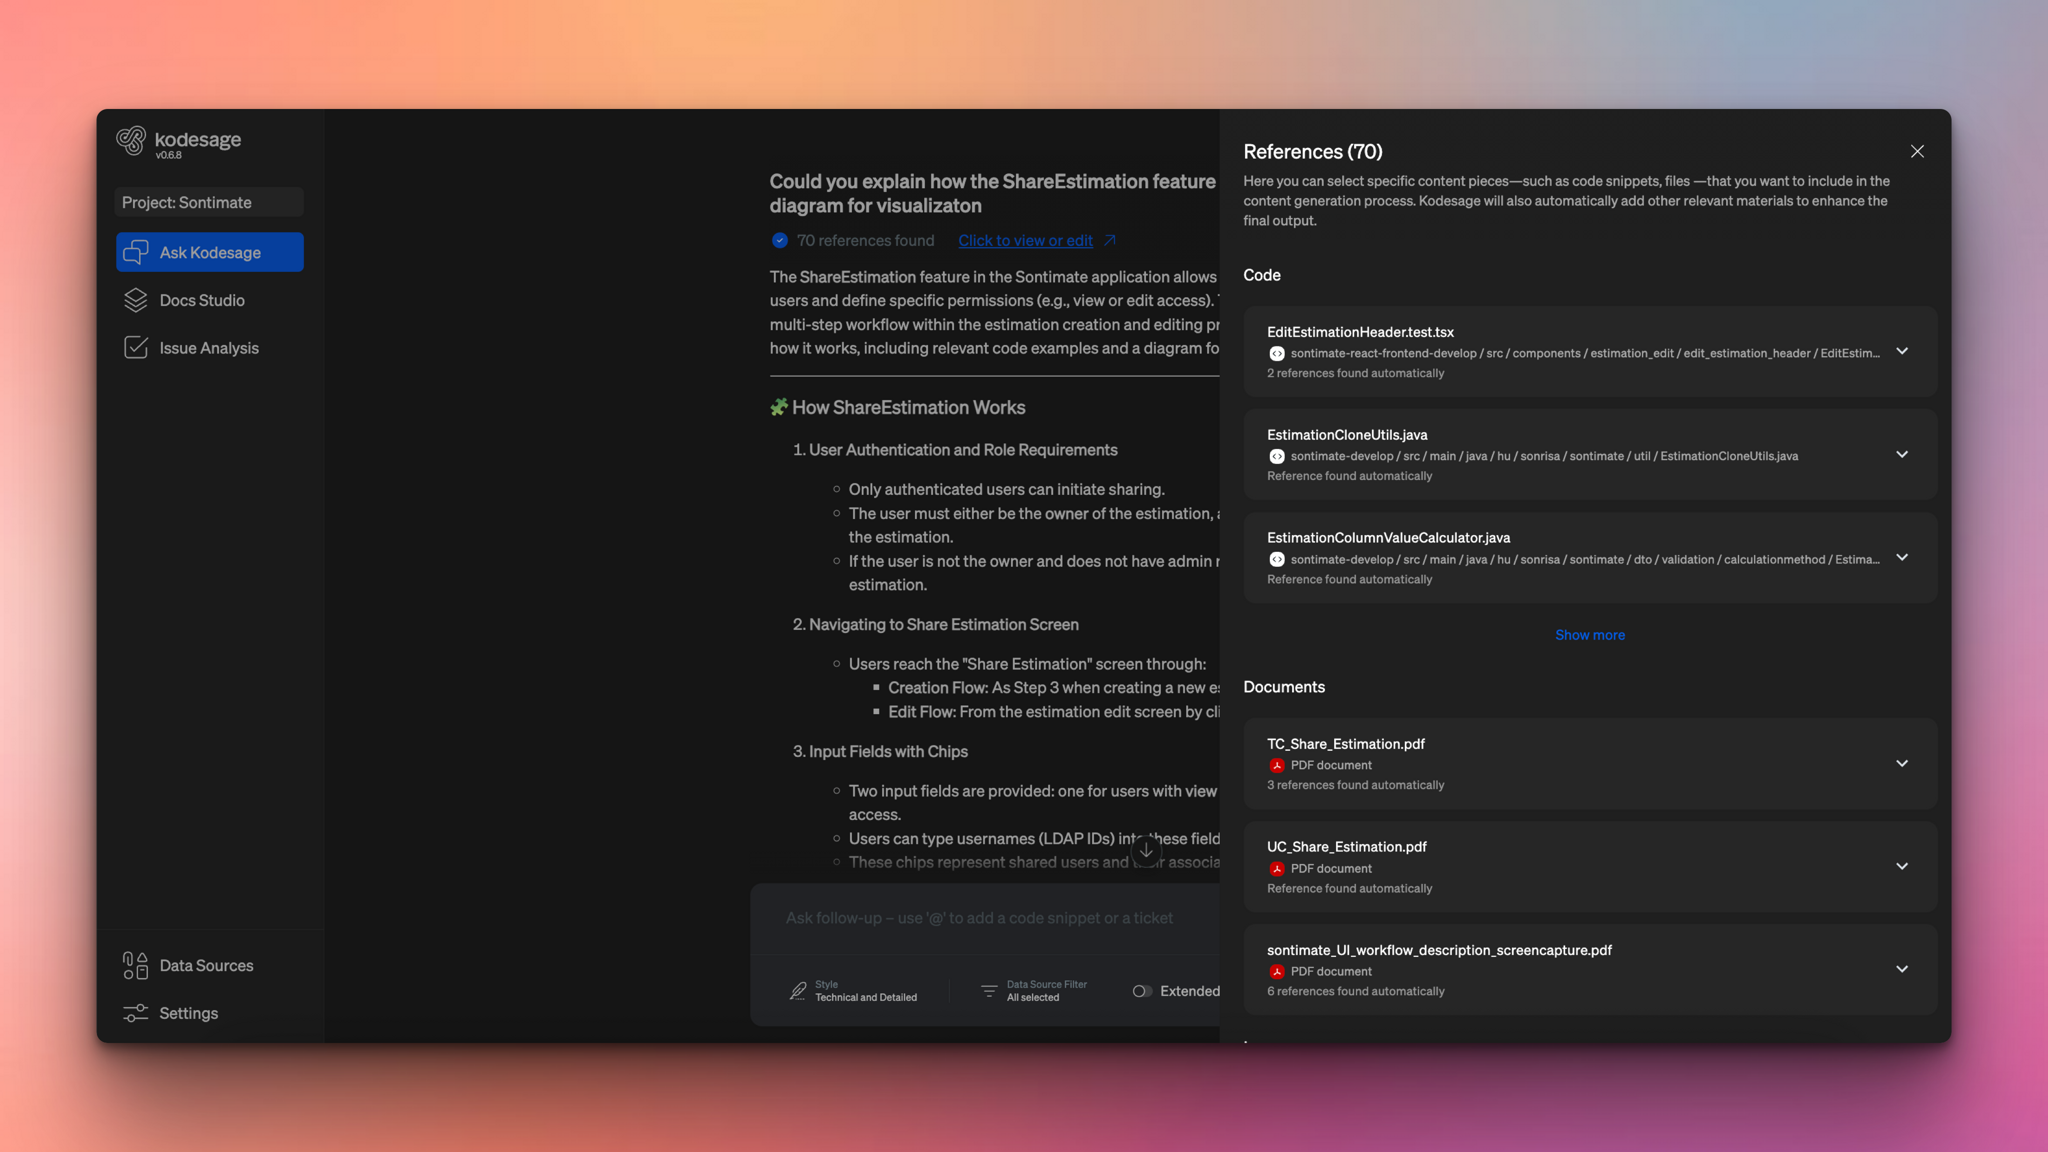Click the PDF icon next to TC_Share_Estimation.pdf

click(1277, 765)
